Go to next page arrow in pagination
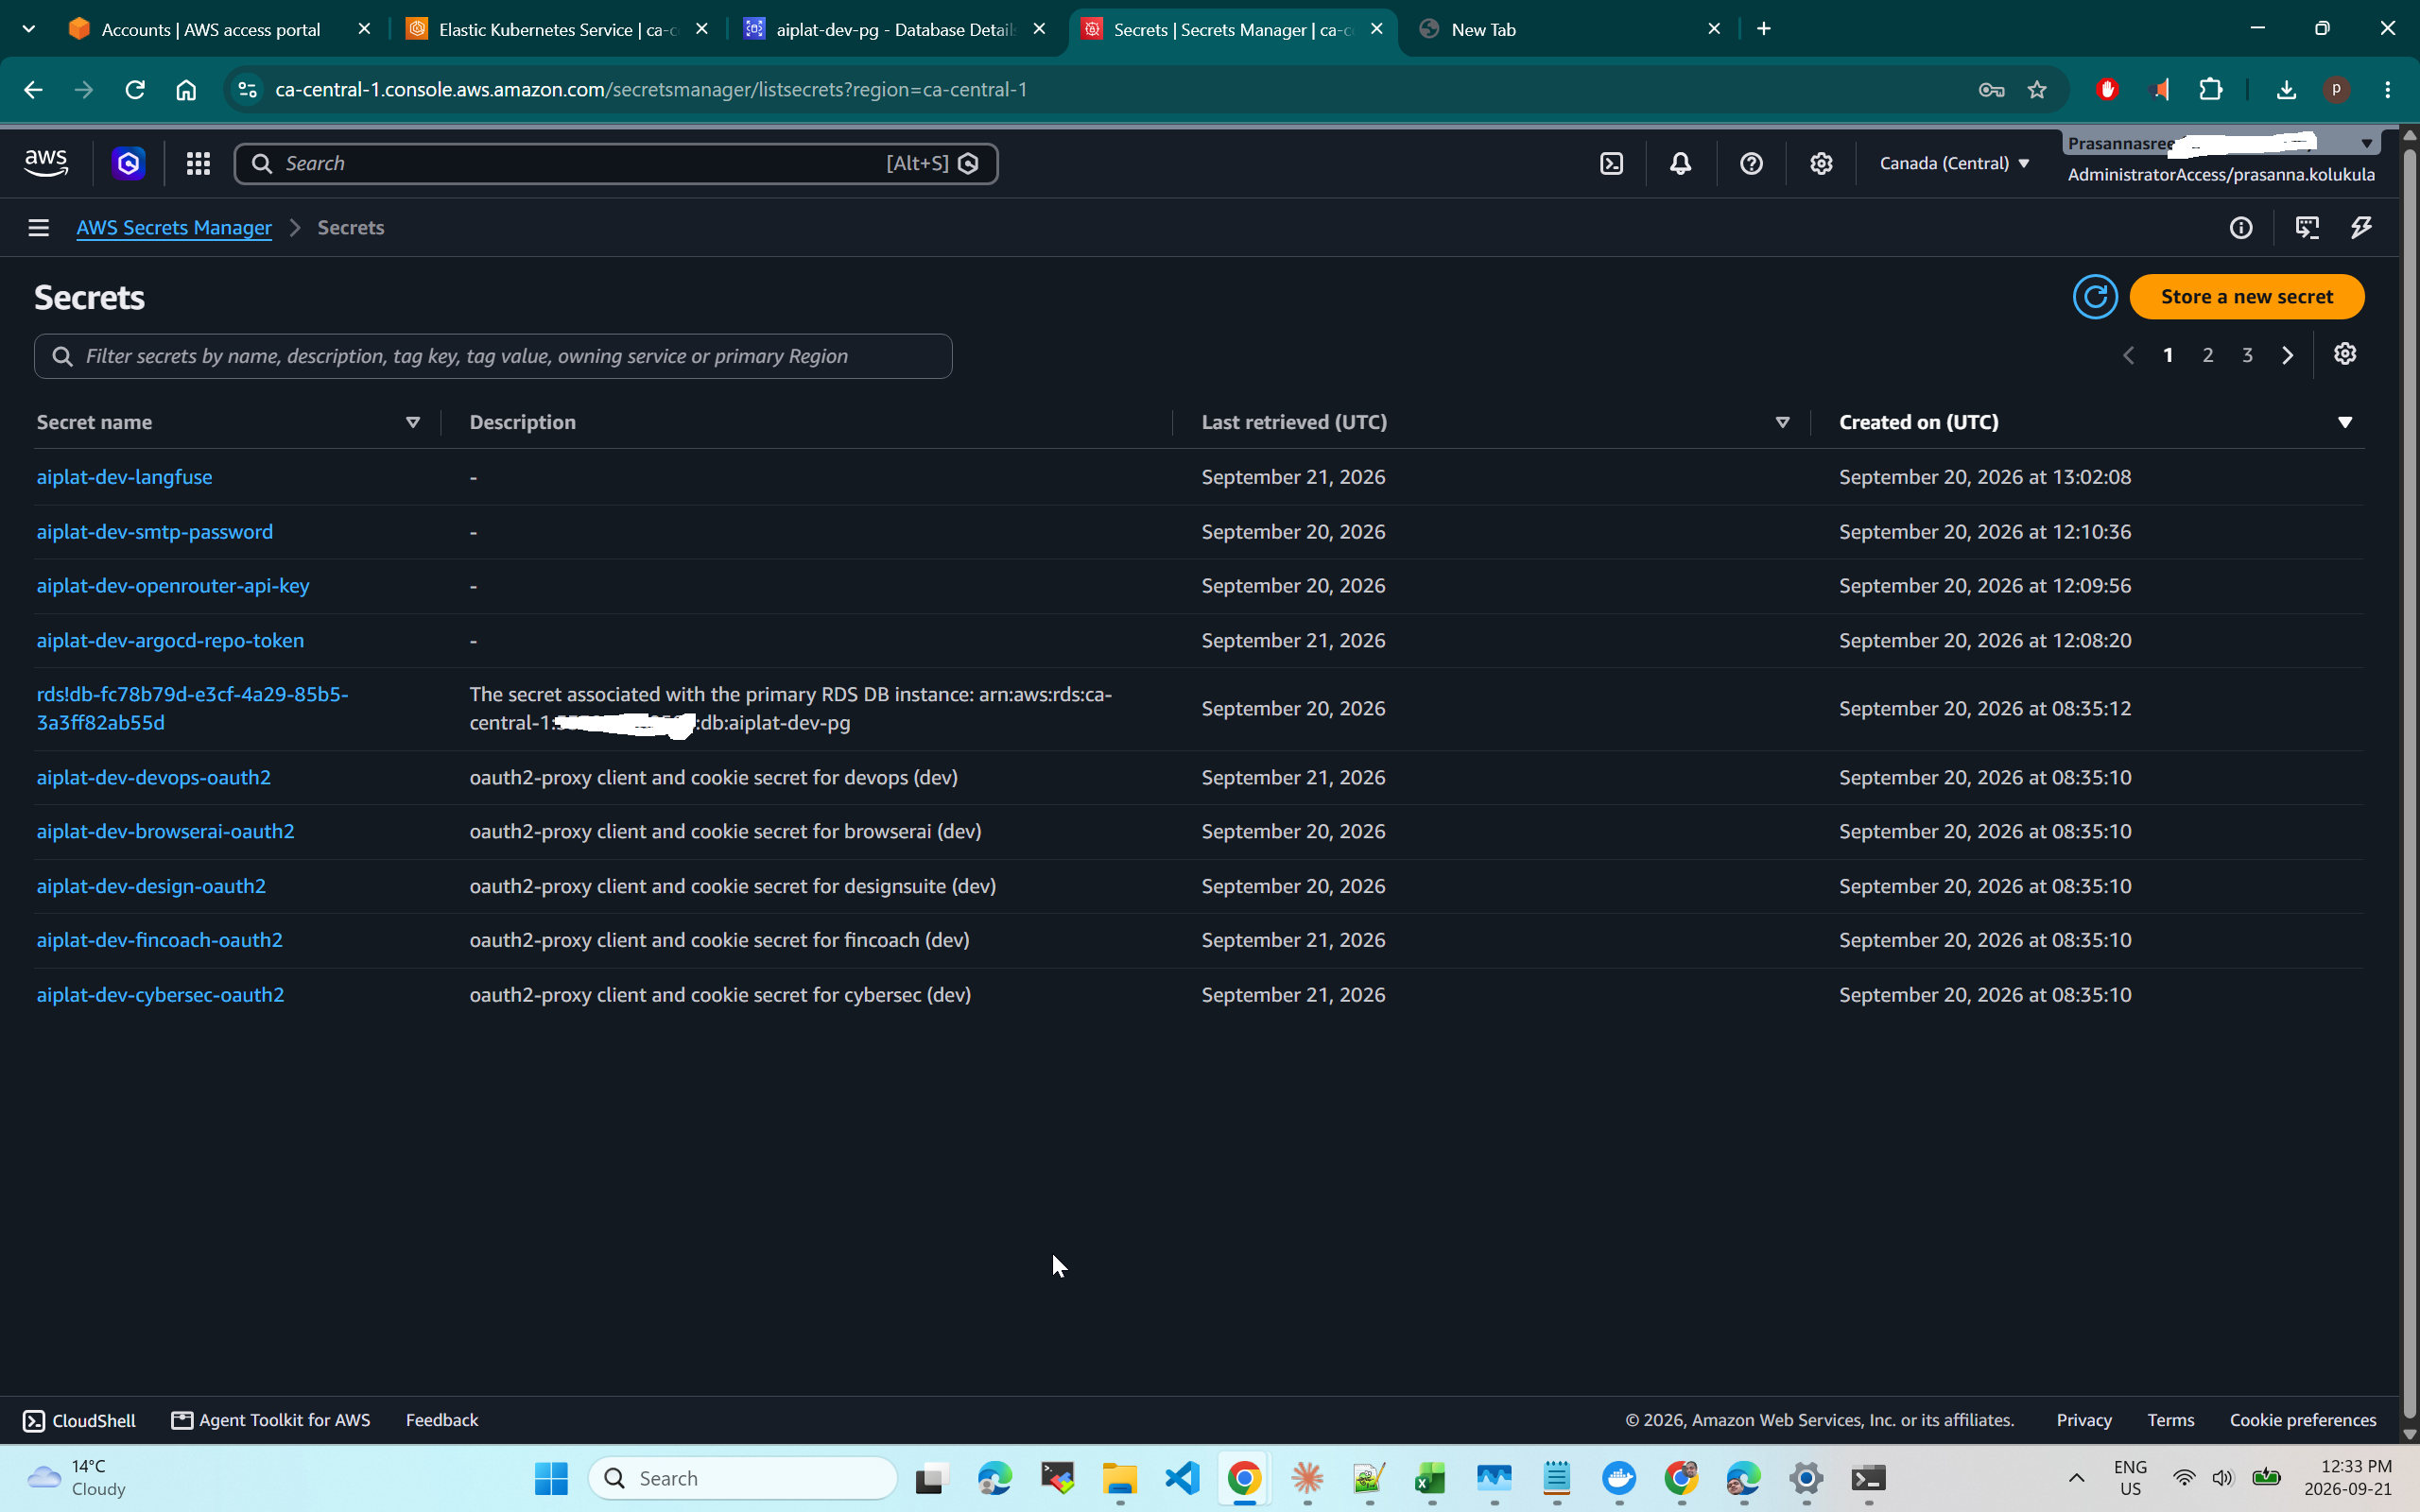The height and width of the screenshot is (1512, 2420). [2287, 355]
